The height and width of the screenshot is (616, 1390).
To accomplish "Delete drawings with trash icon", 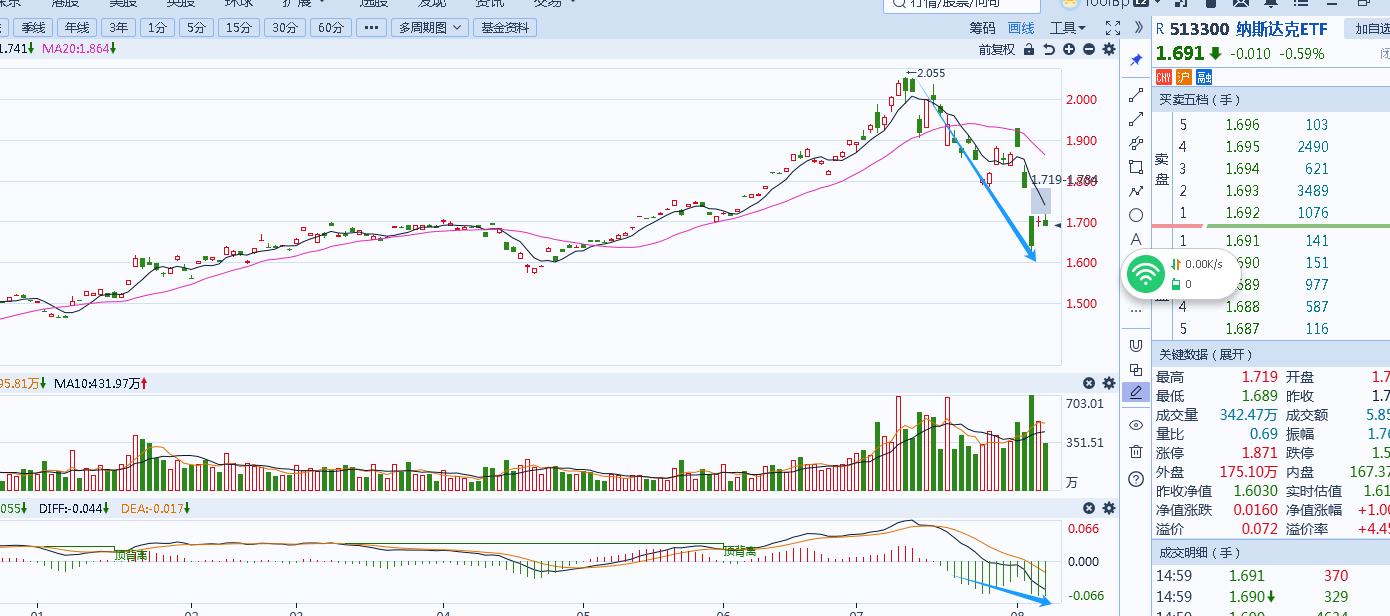I will click(1136, 452).
